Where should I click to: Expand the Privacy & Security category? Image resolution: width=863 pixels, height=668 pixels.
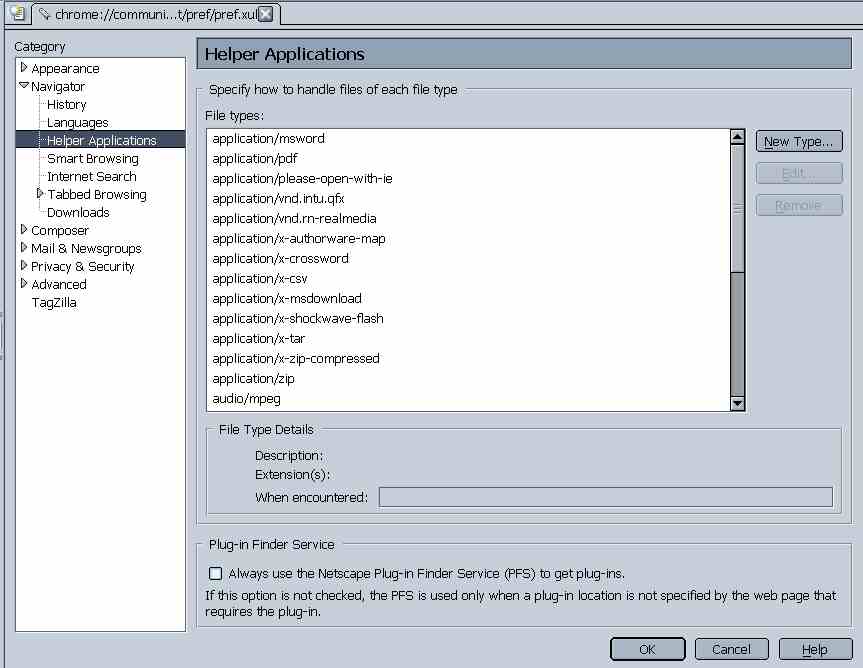[24, 266]
